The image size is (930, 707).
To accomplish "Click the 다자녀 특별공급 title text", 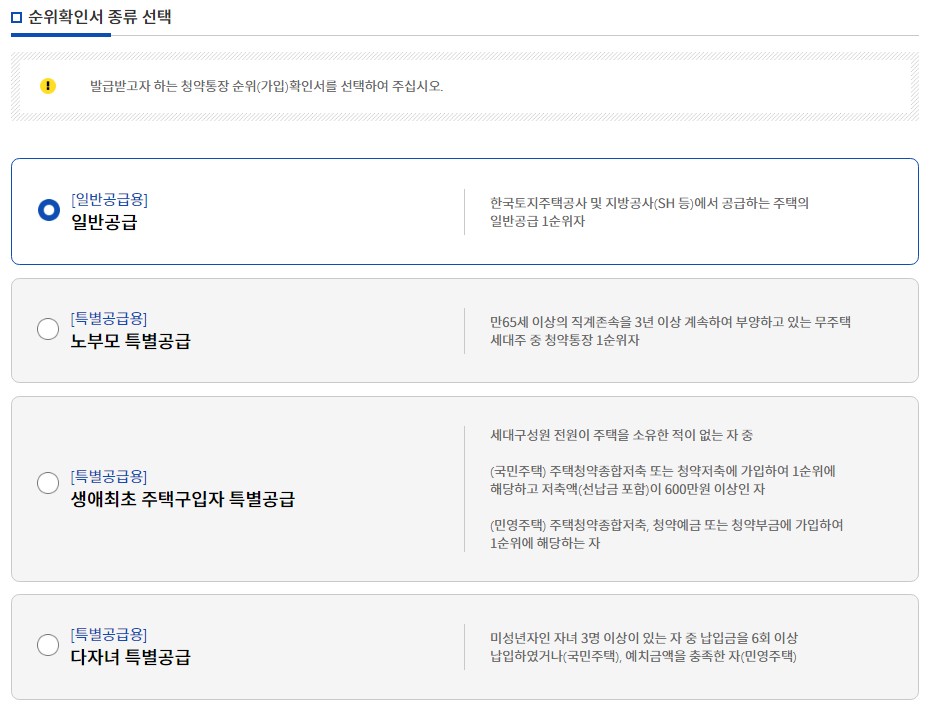I will coord(130,657).
